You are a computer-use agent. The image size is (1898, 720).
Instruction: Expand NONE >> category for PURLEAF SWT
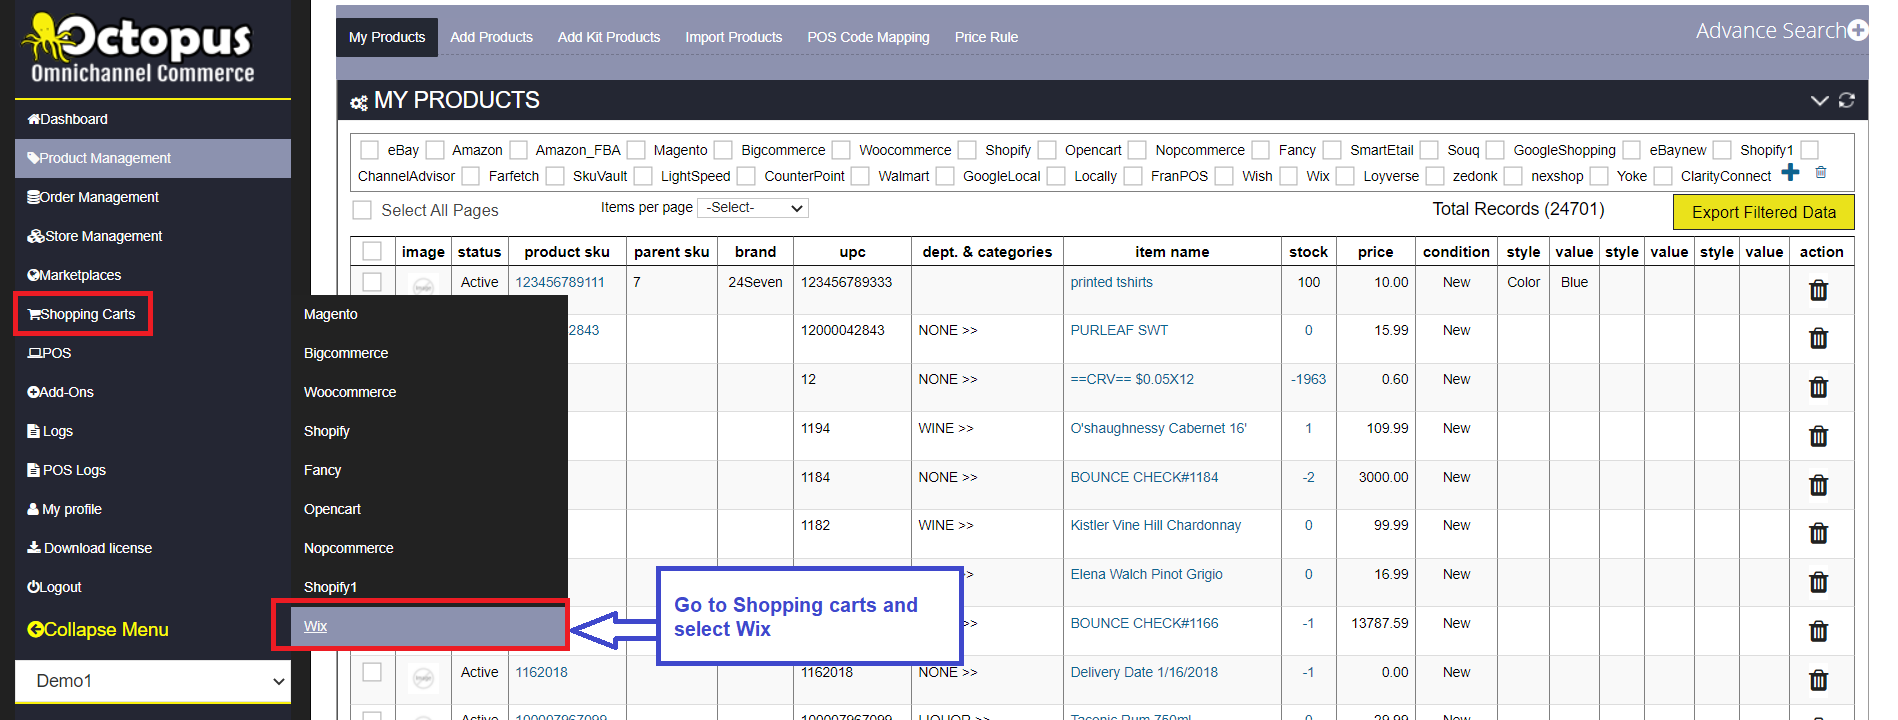tap(948, 330)
